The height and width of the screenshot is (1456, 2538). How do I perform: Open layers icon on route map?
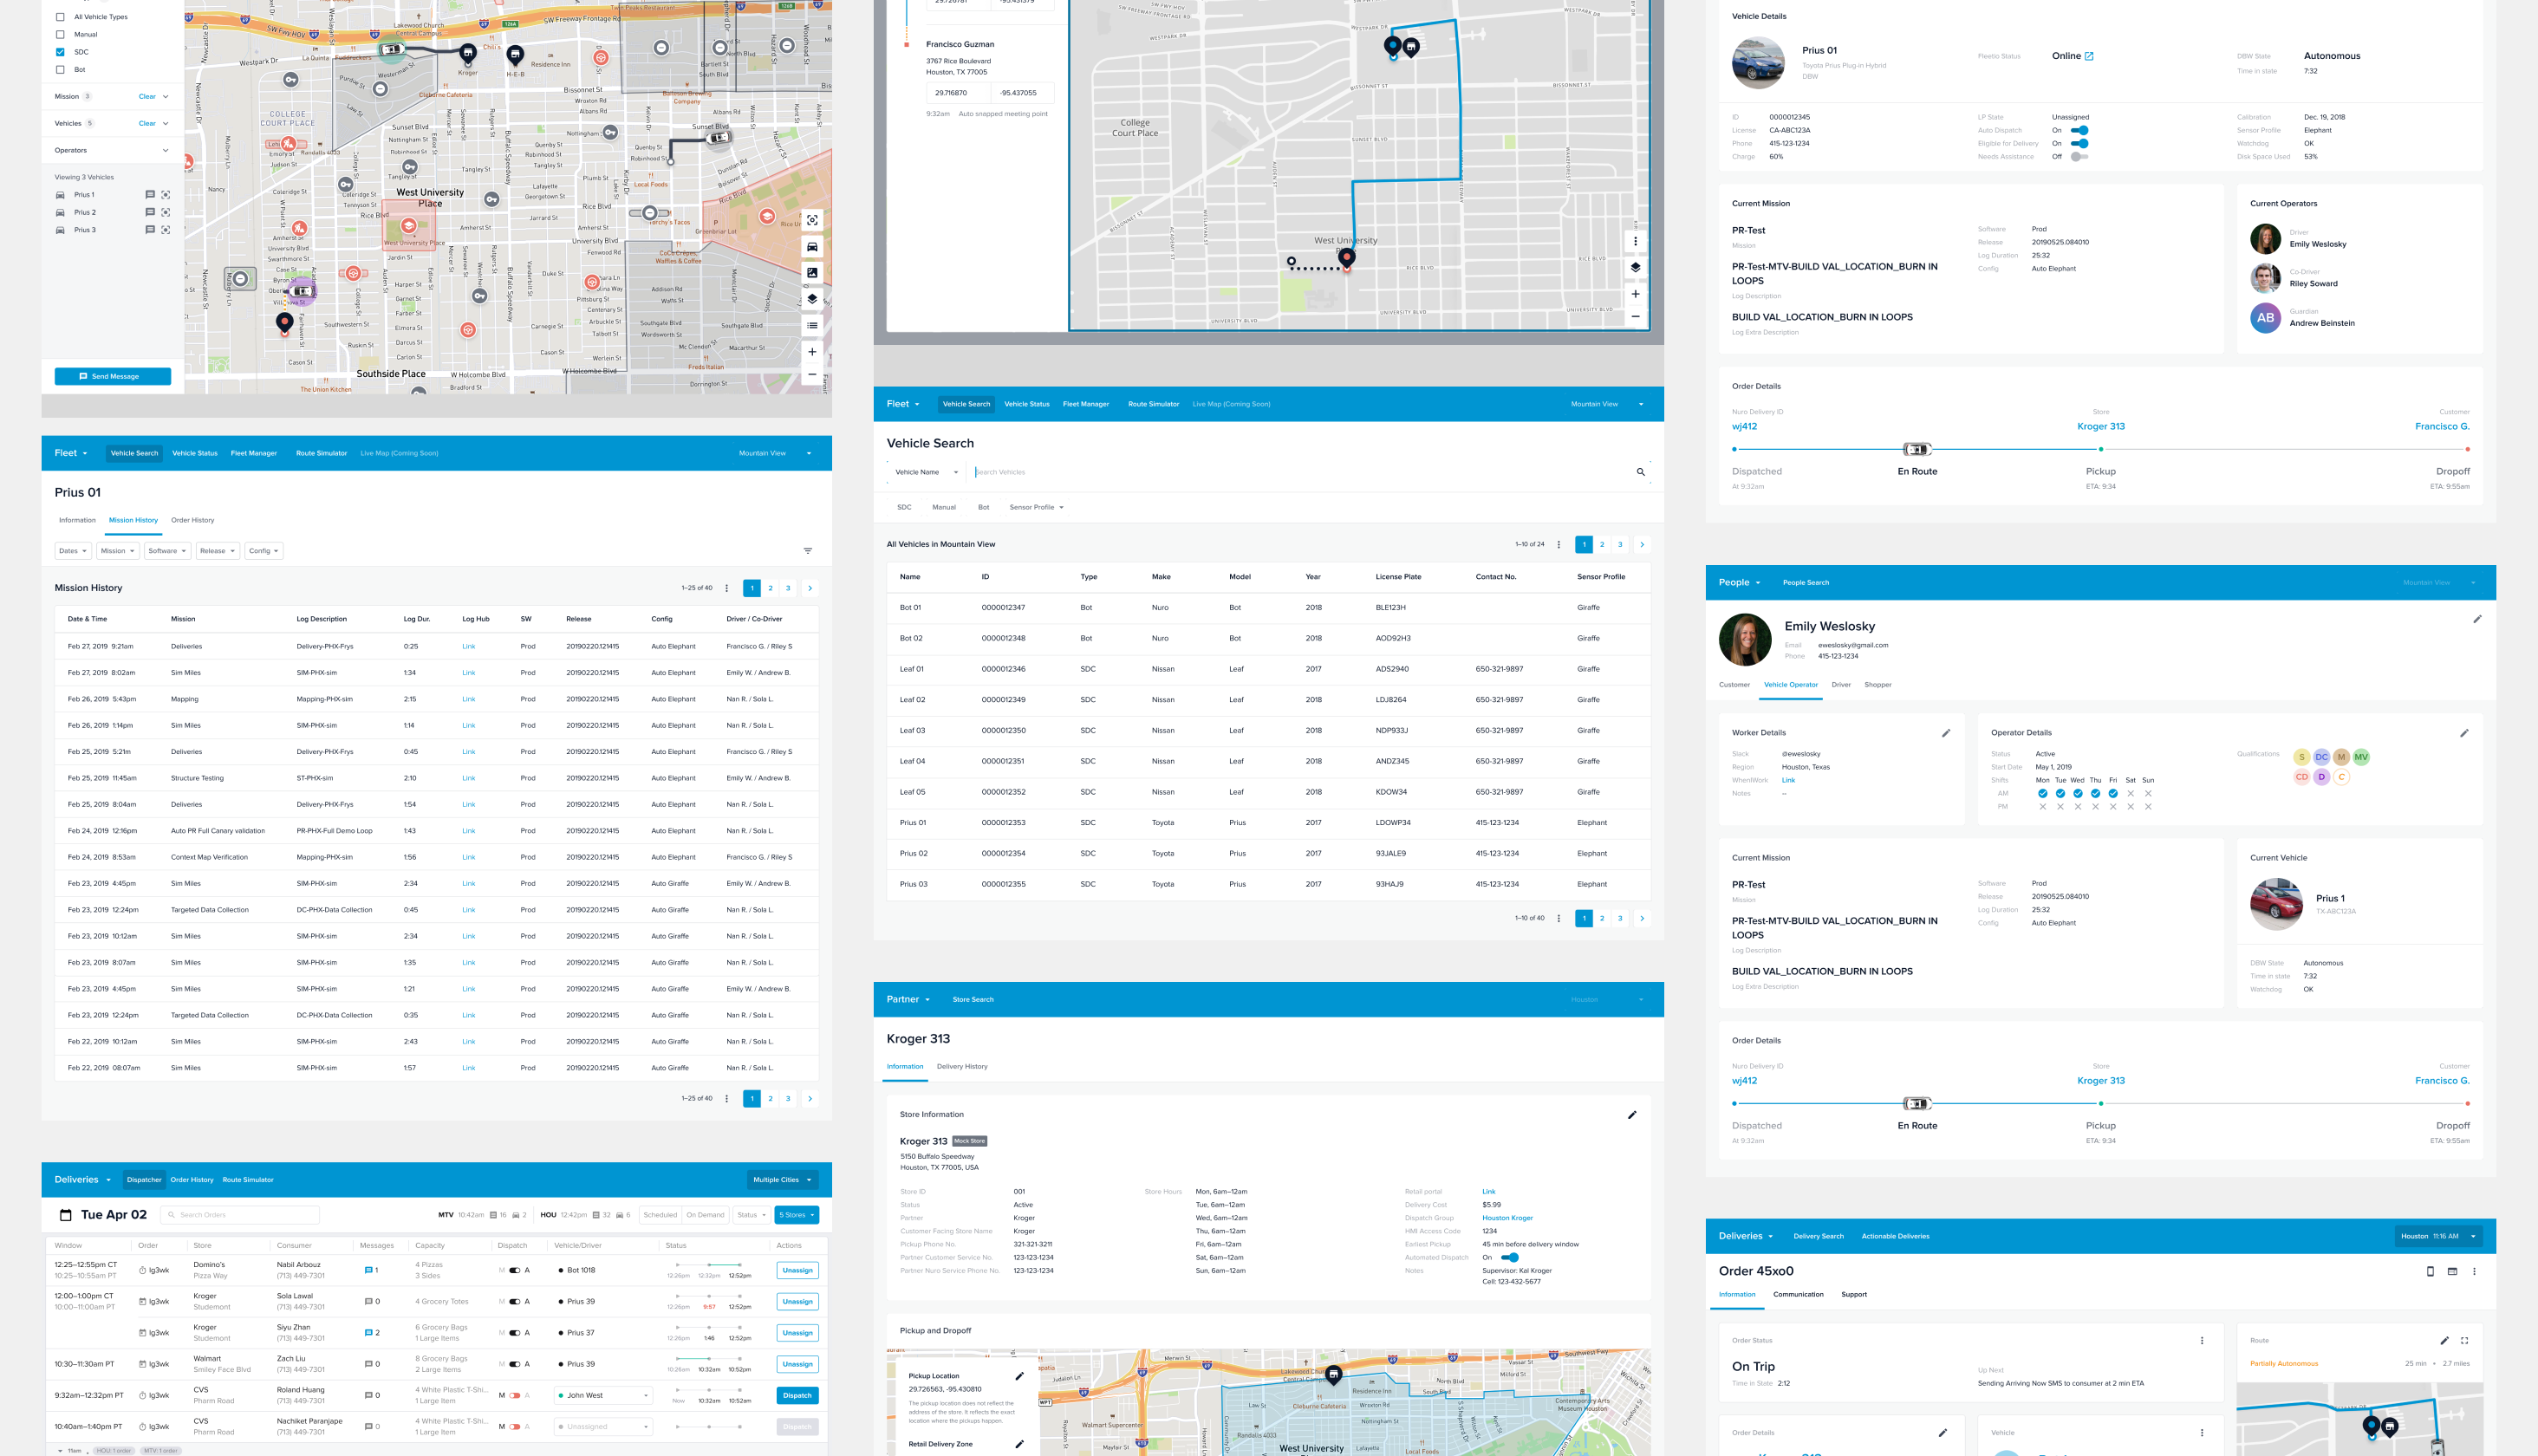[x=1635, y=267]
